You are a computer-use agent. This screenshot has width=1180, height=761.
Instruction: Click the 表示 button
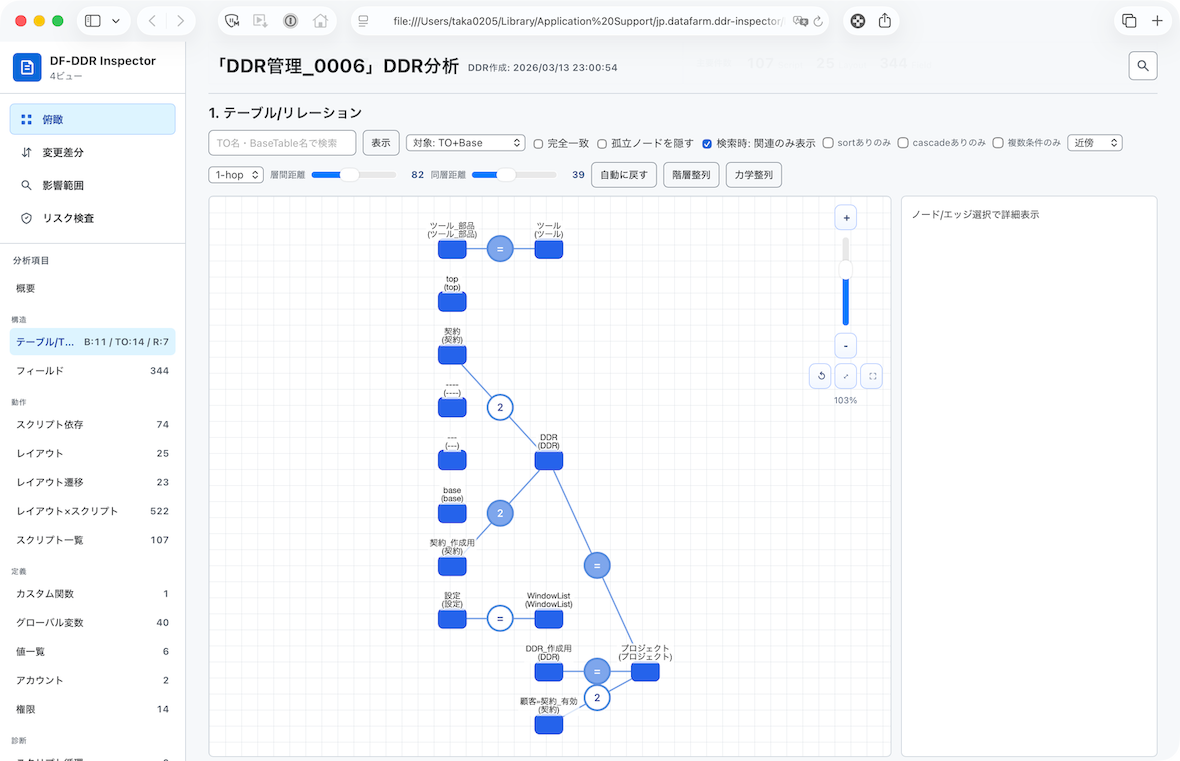[x=381, y=142]
